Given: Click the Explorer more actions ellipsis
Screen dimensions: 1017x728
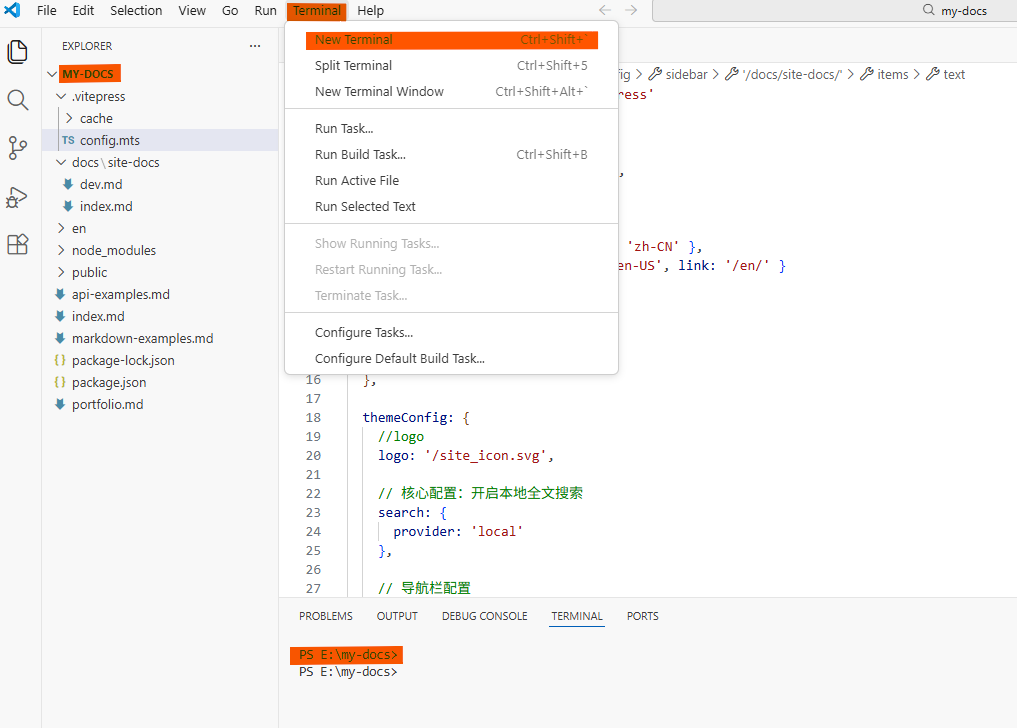Looking at the screenshot, I should (x=255, y=46).
